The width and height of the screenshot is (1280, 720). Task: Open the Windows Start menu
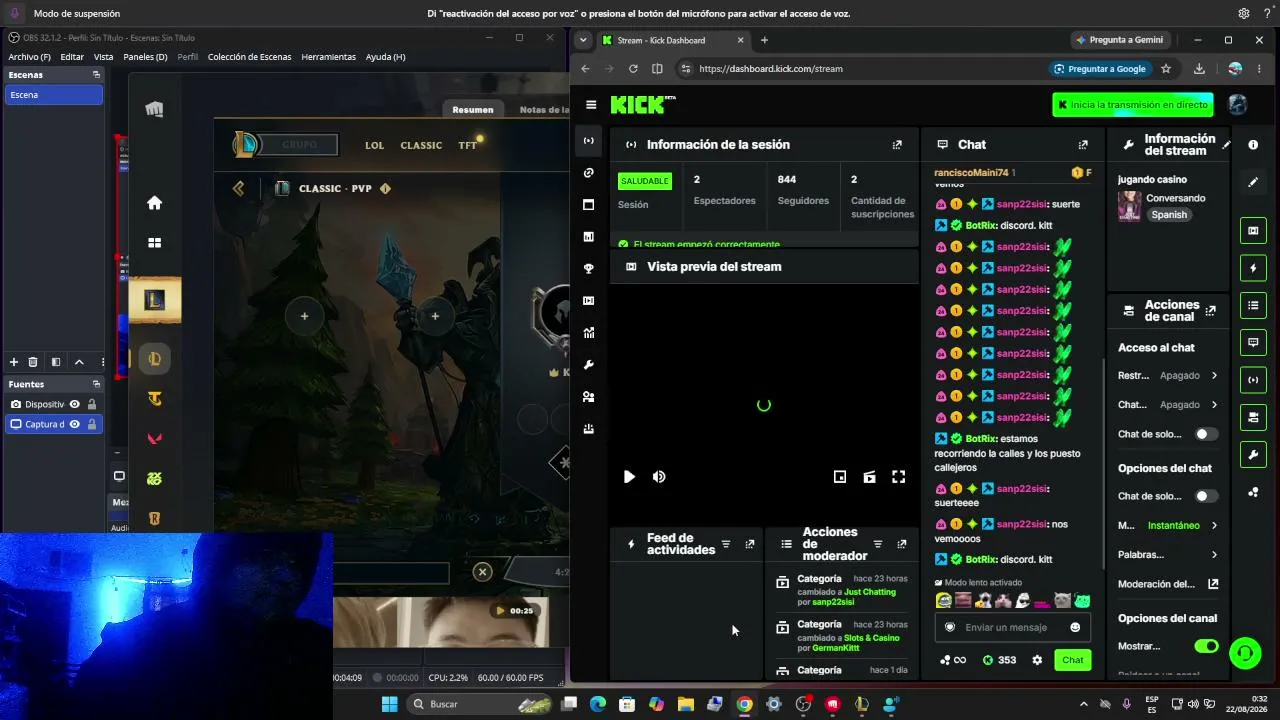pyautogui.click(x=389, y=704)
